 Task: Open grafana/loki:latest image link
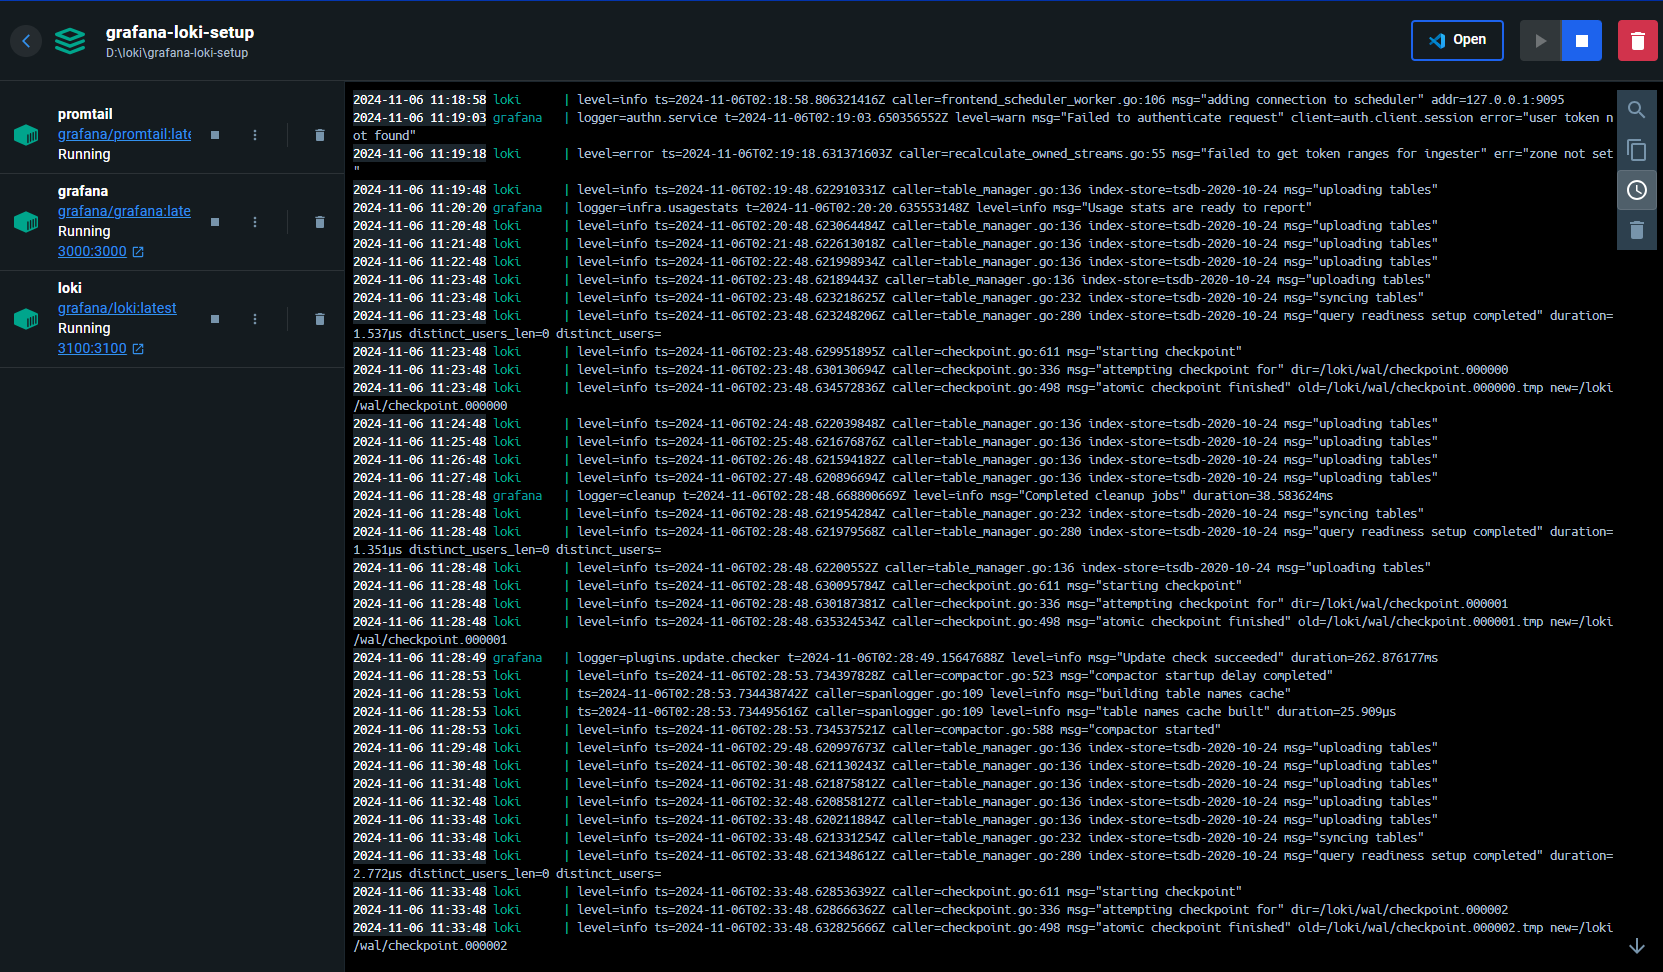(117, 308)
